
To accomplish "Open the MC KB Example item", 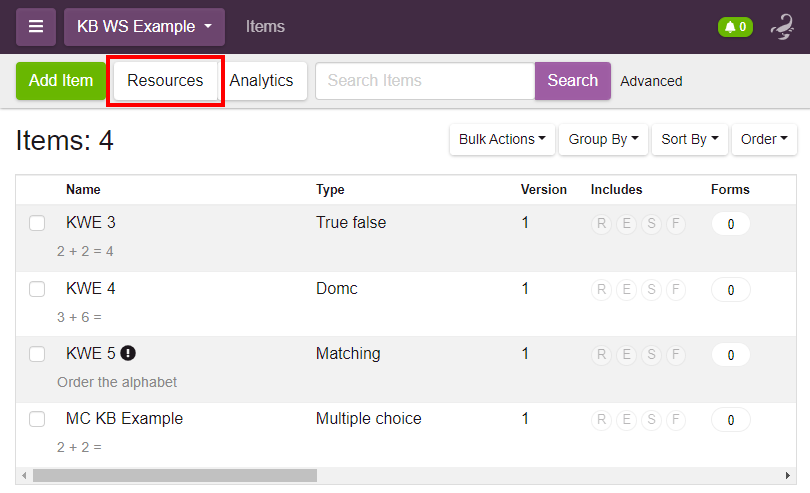I will point(124,418).
